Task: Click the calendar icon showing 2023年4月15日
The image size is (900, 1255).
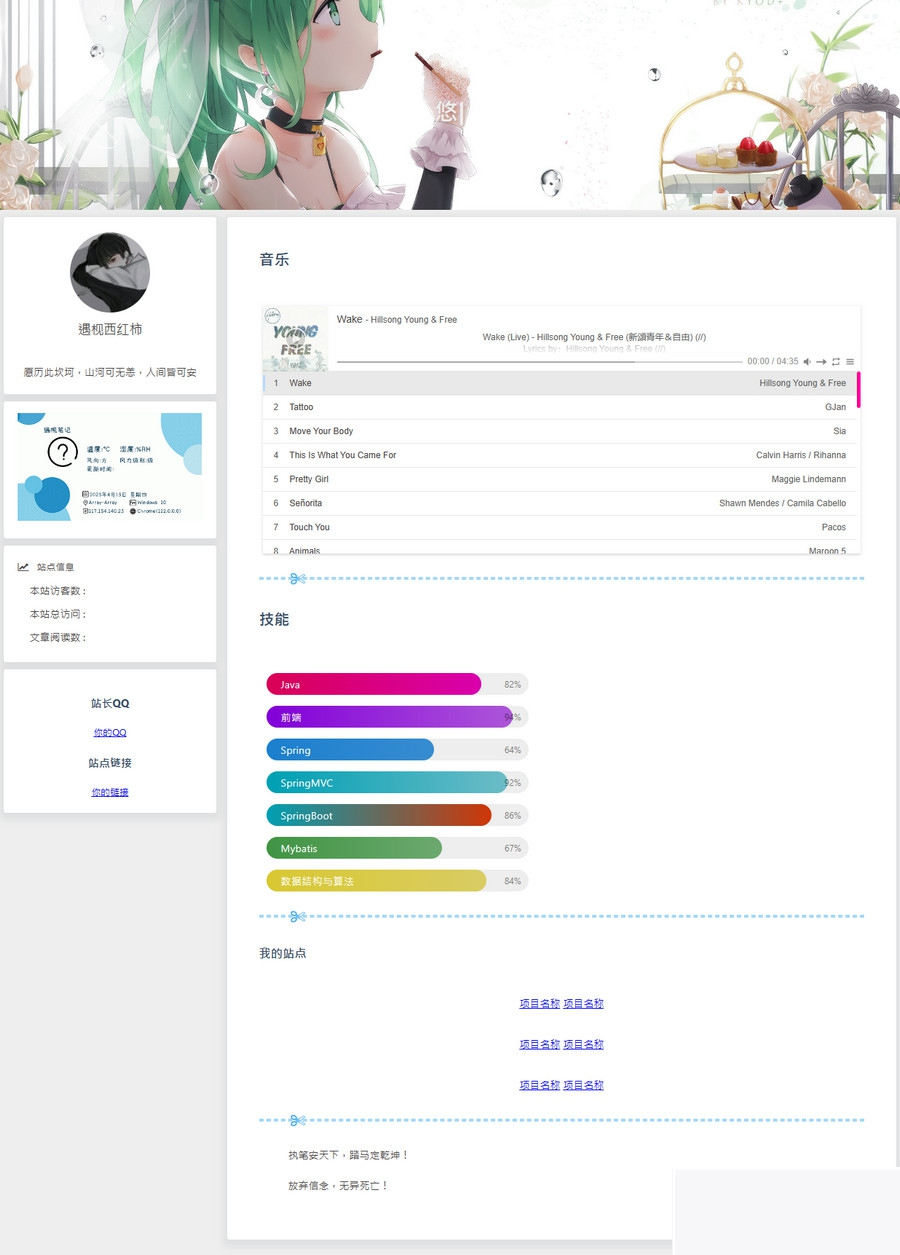Action: pyautogui.click(x=85, y=493)
